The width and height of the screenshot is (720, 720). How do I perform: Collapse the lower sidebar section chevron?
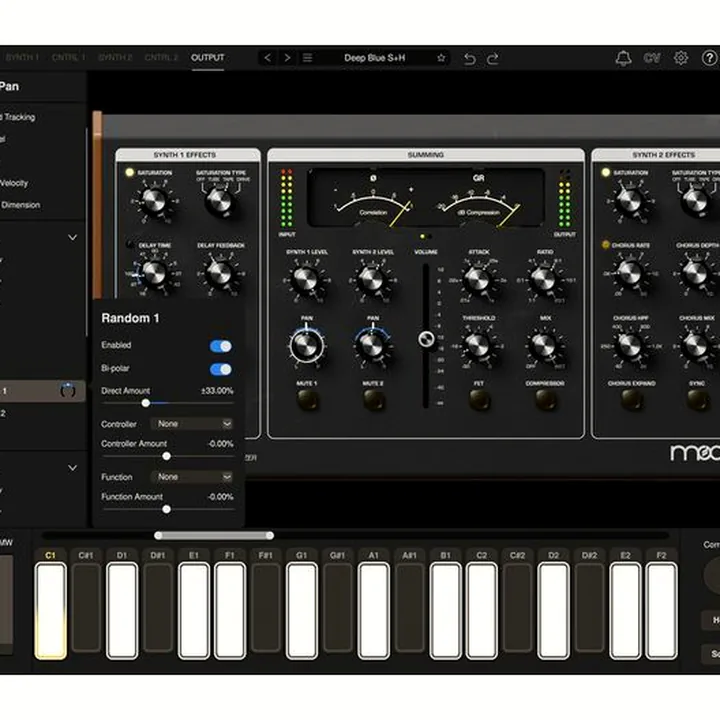73,468
